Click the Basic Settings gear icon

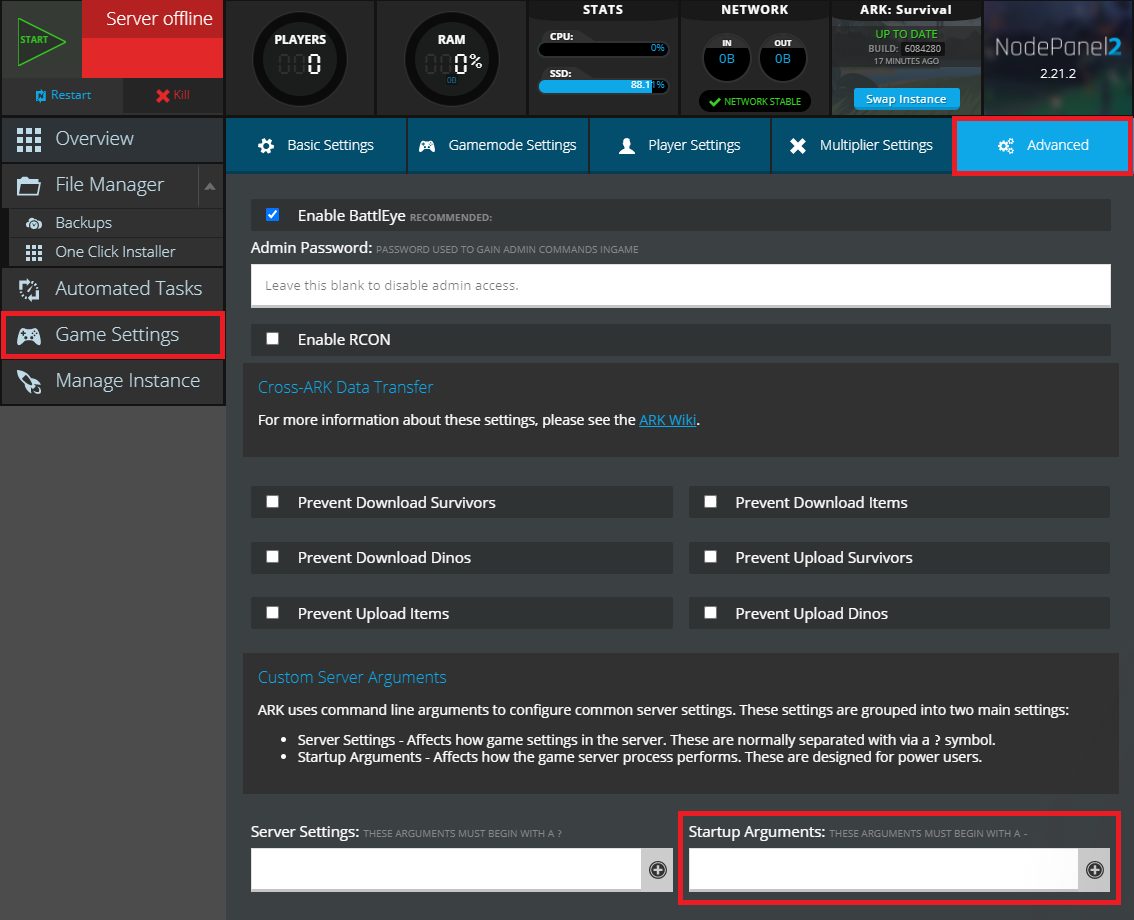266,146
